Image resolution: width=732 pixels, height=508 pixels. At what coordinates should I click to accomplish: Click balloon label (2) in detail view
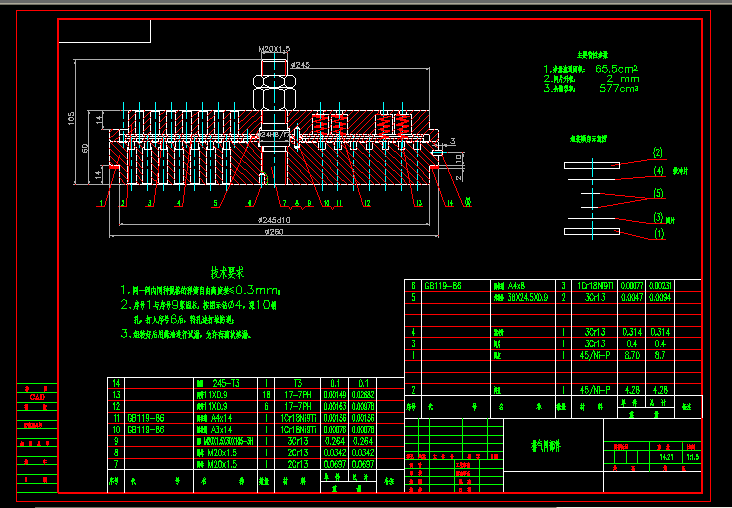658,153
